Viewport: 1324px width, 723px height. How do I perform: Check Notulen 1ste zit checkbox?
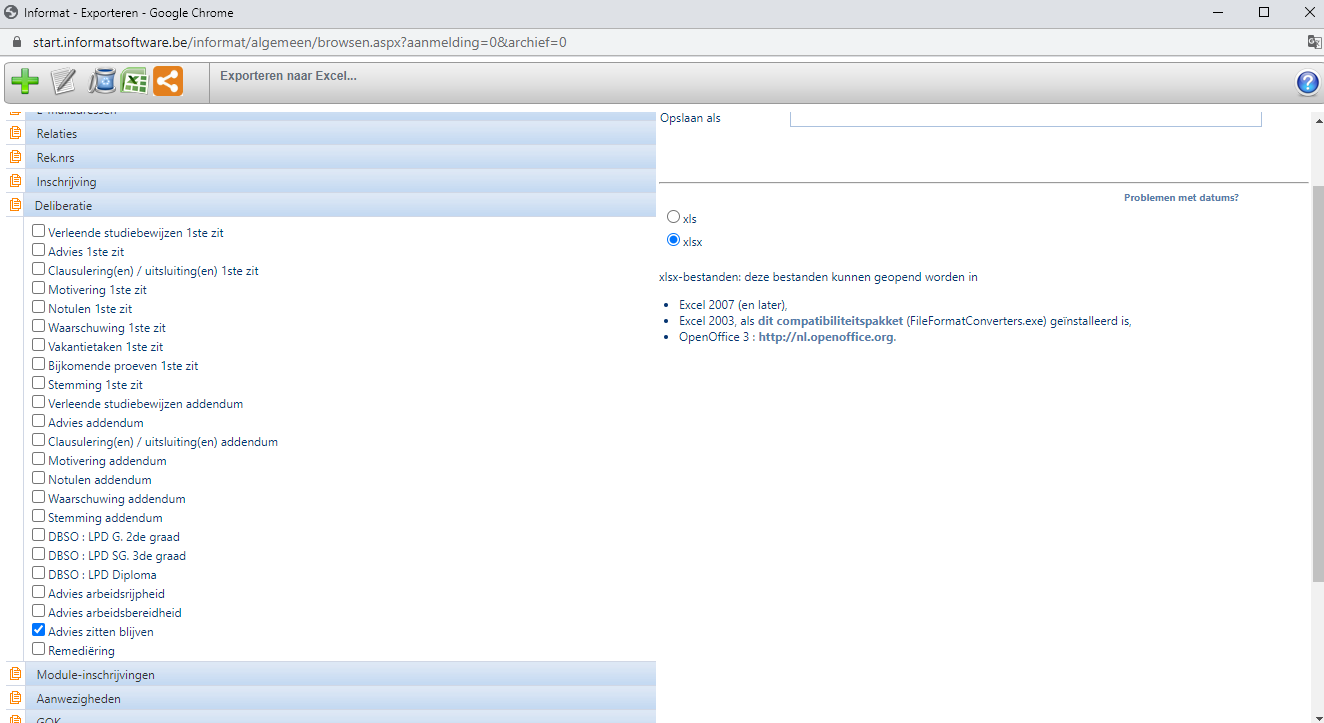coord(39,308)
